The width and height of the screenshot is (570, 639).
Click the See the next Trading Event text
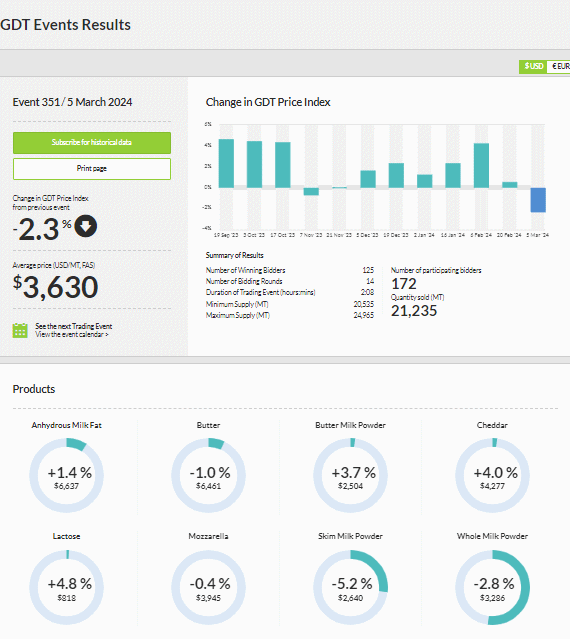[73, 326]
